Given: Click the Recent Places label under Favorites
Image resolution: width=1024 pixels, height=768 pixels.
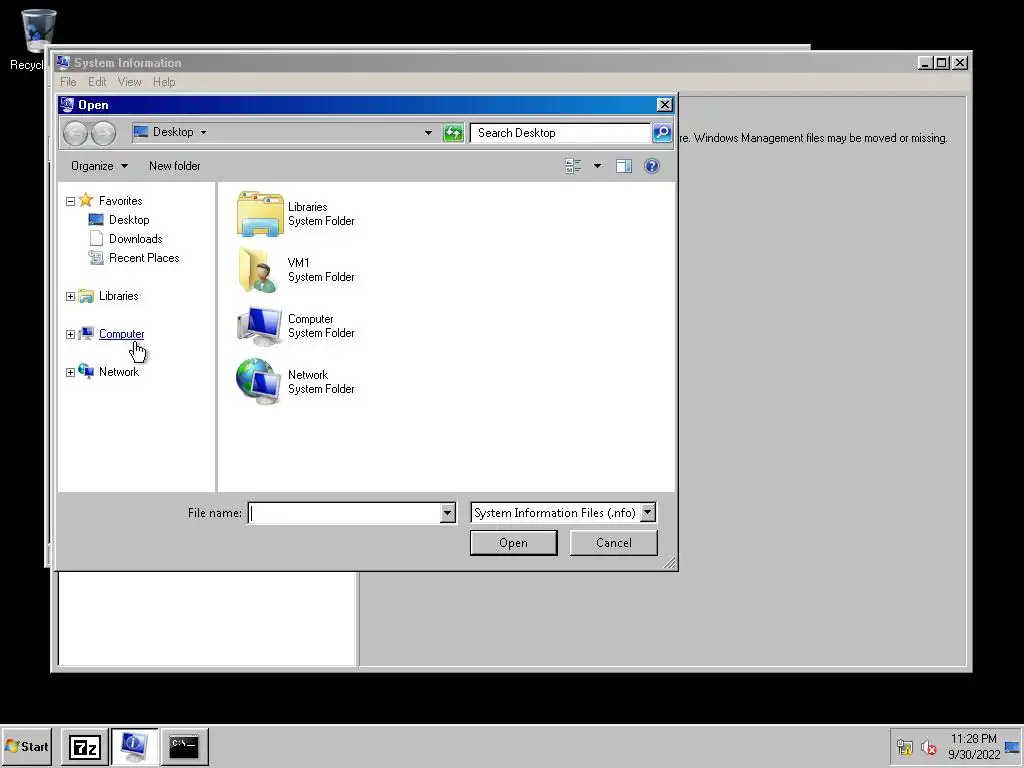Looking at the screenshot, I should pyautogui.click(x=144, y=258).
